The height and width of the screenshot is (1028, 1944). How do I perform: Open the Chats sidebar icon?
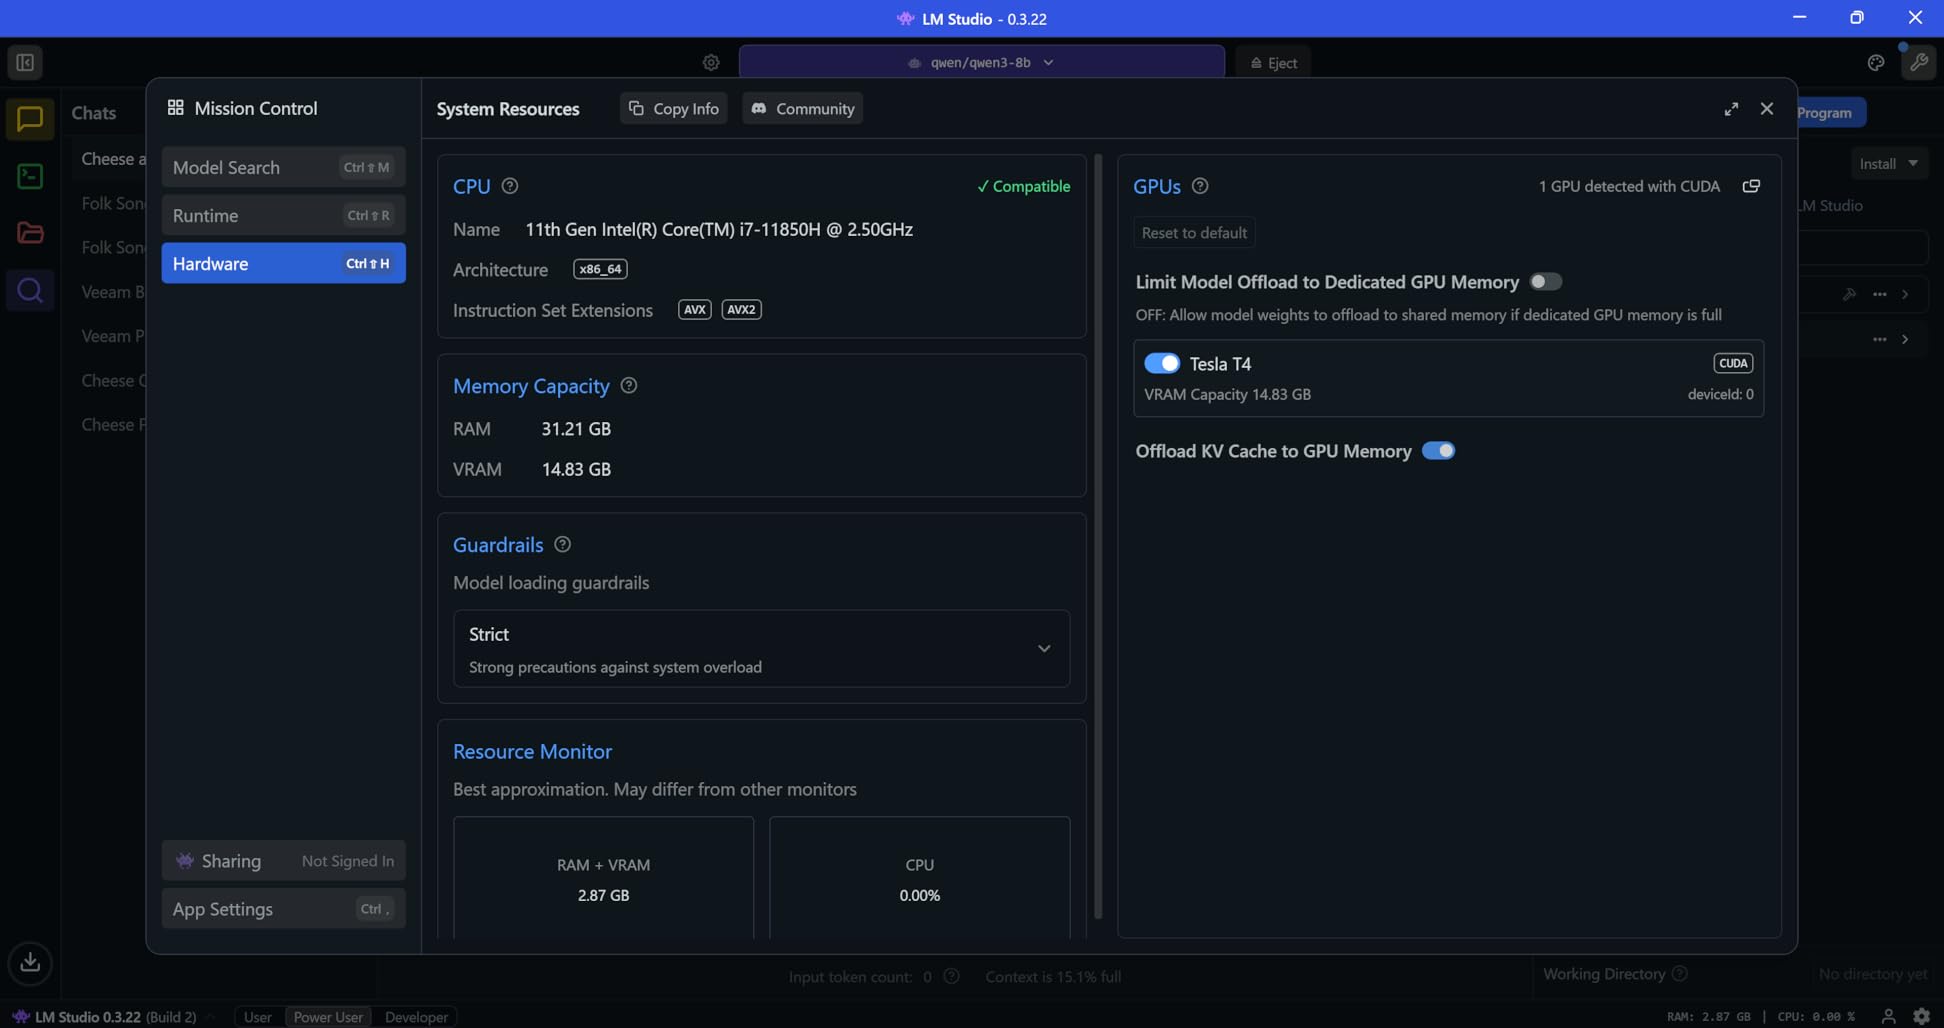[30, 120]
